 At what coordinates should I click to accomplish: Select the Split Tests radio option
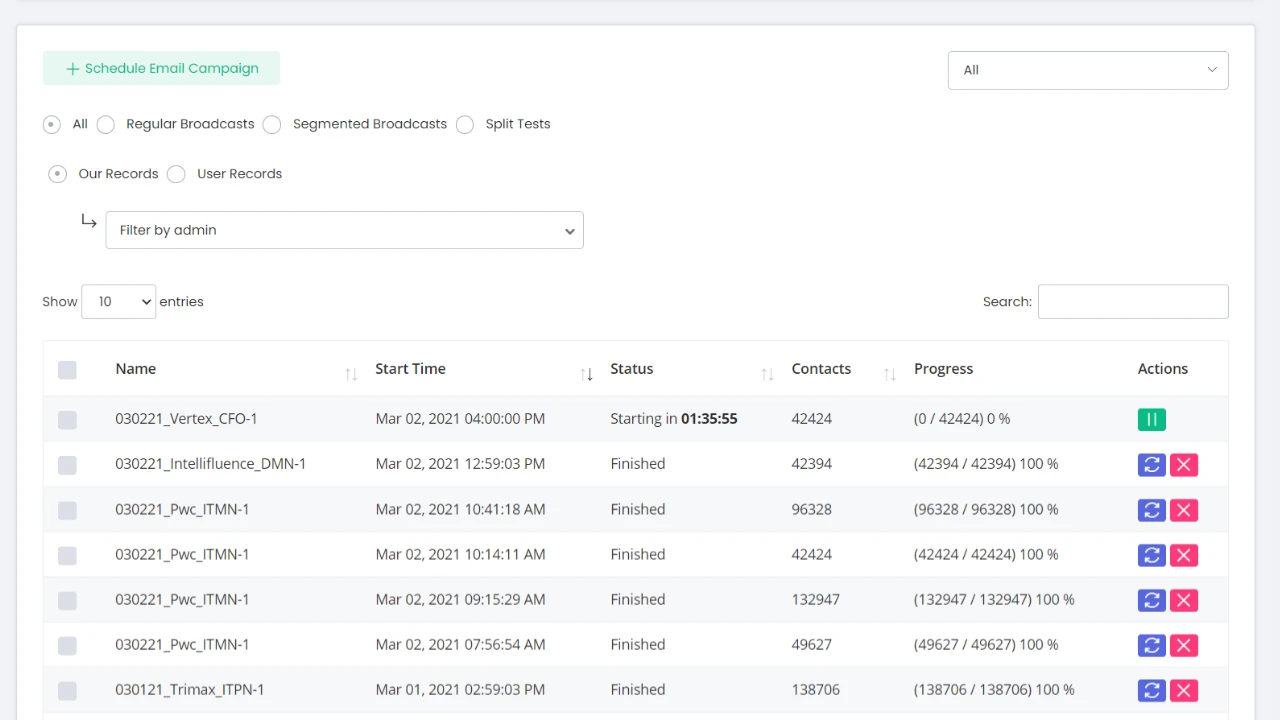coord(465,125)
